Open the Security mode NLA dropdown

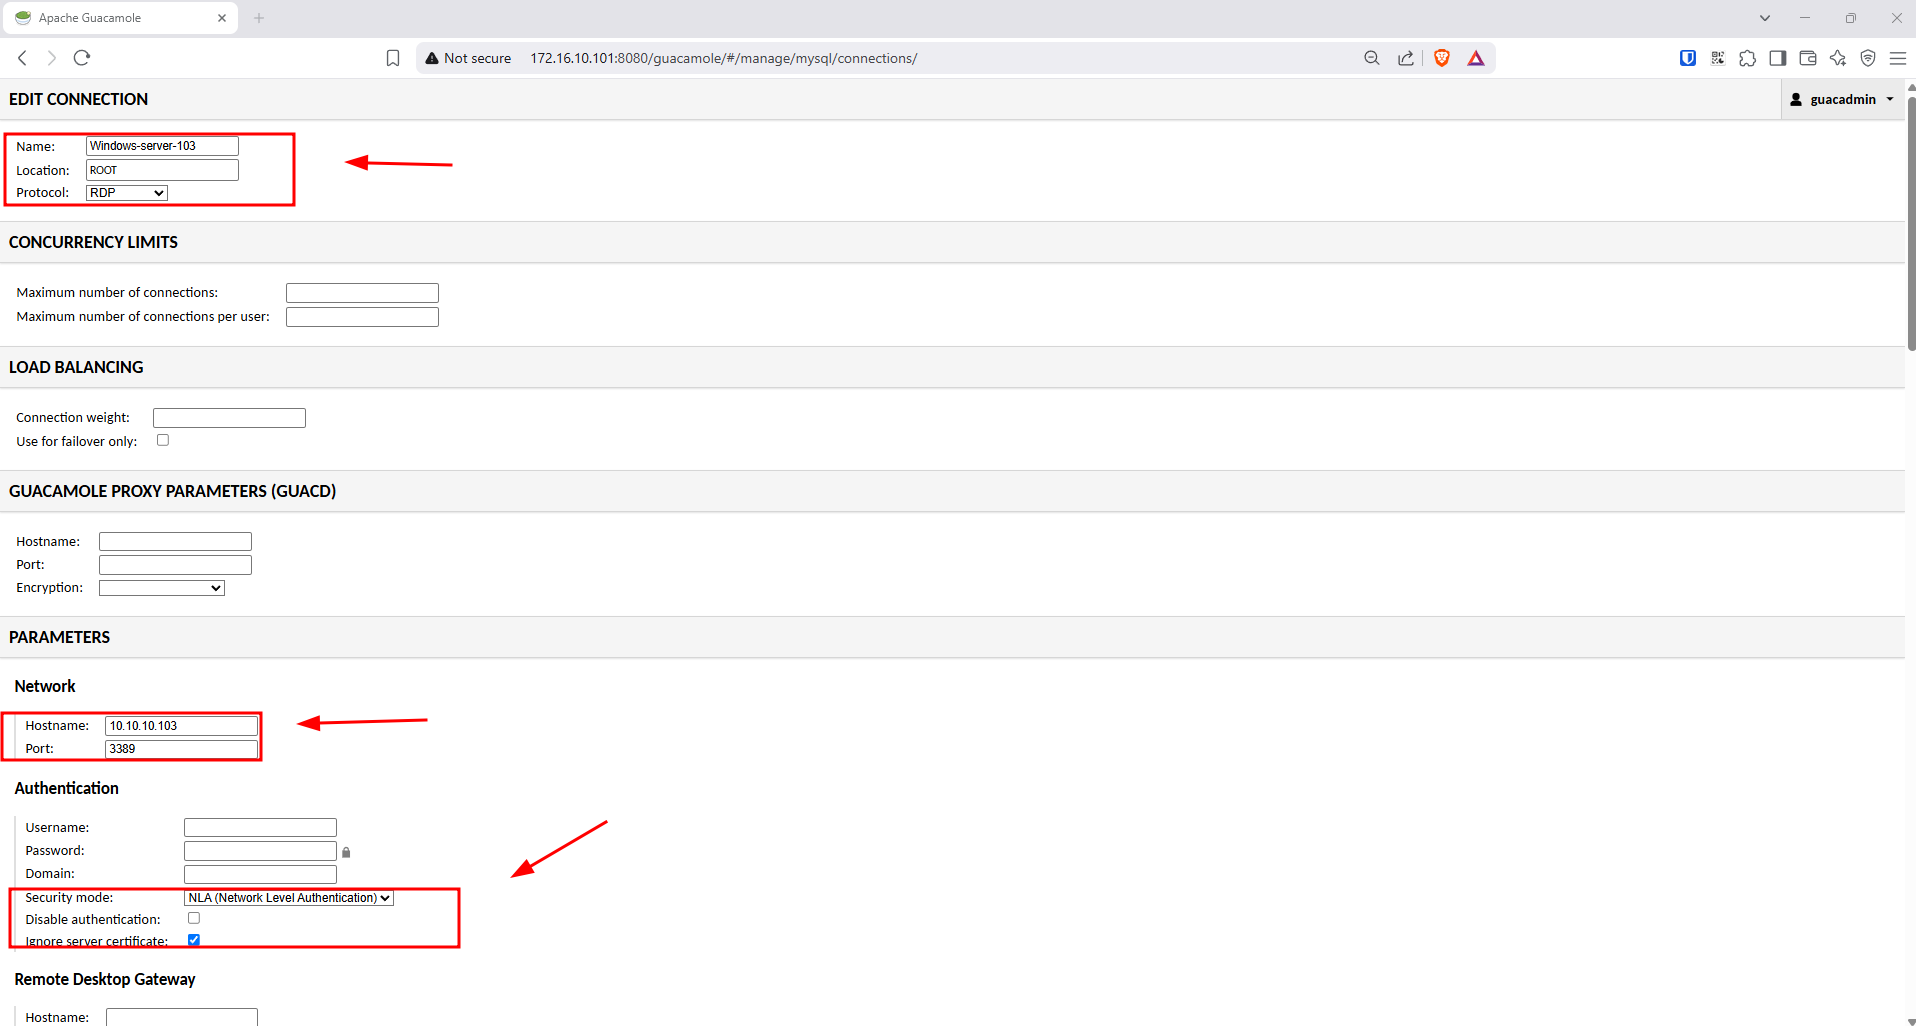point(289,898)
